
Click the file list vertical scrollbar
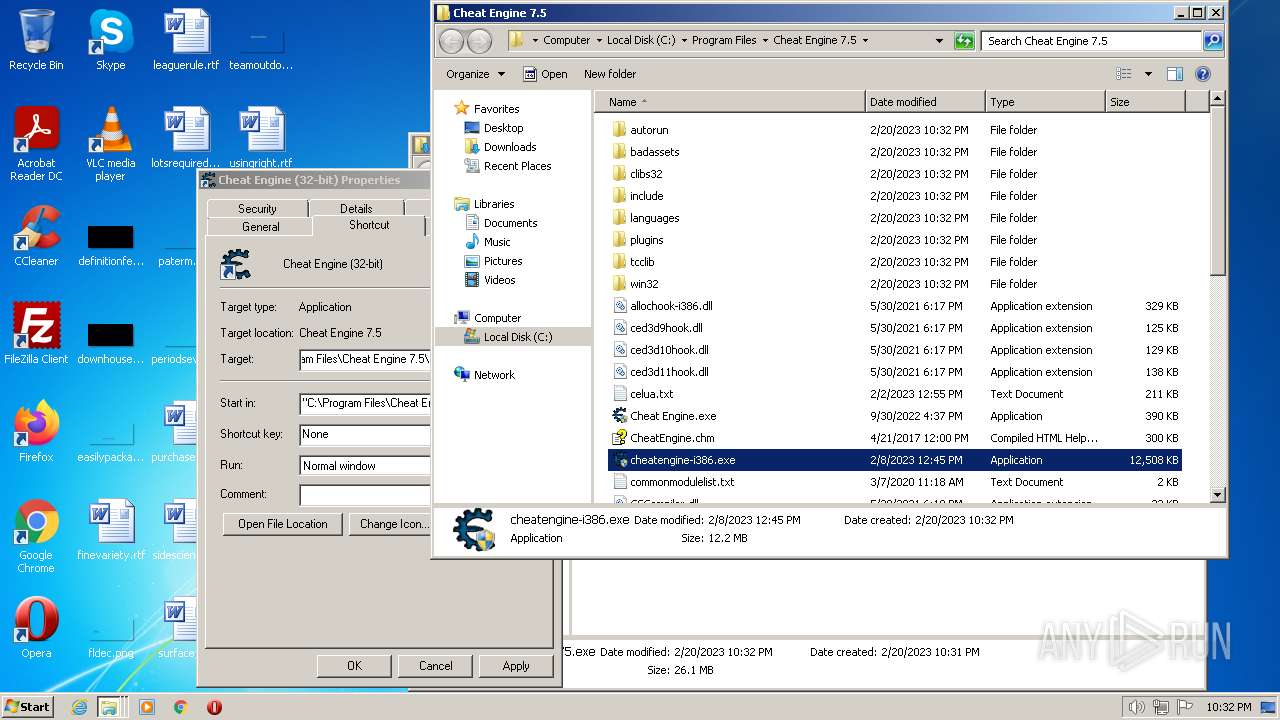click(1217, 296)
